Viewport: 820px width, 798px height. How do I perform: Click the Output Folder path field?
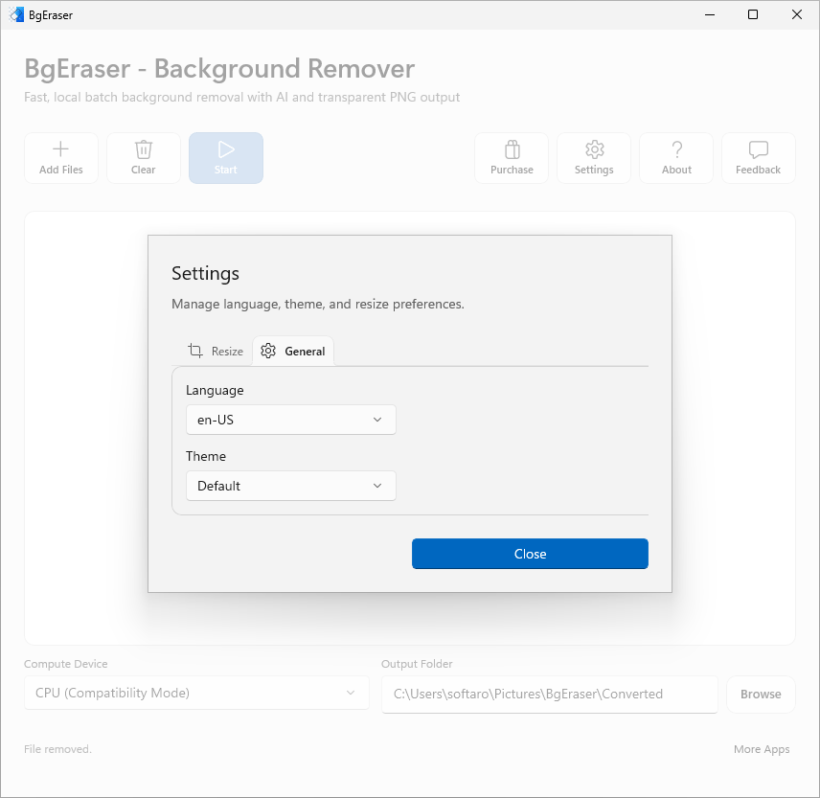pyautogui.click(x=550, y=694)
